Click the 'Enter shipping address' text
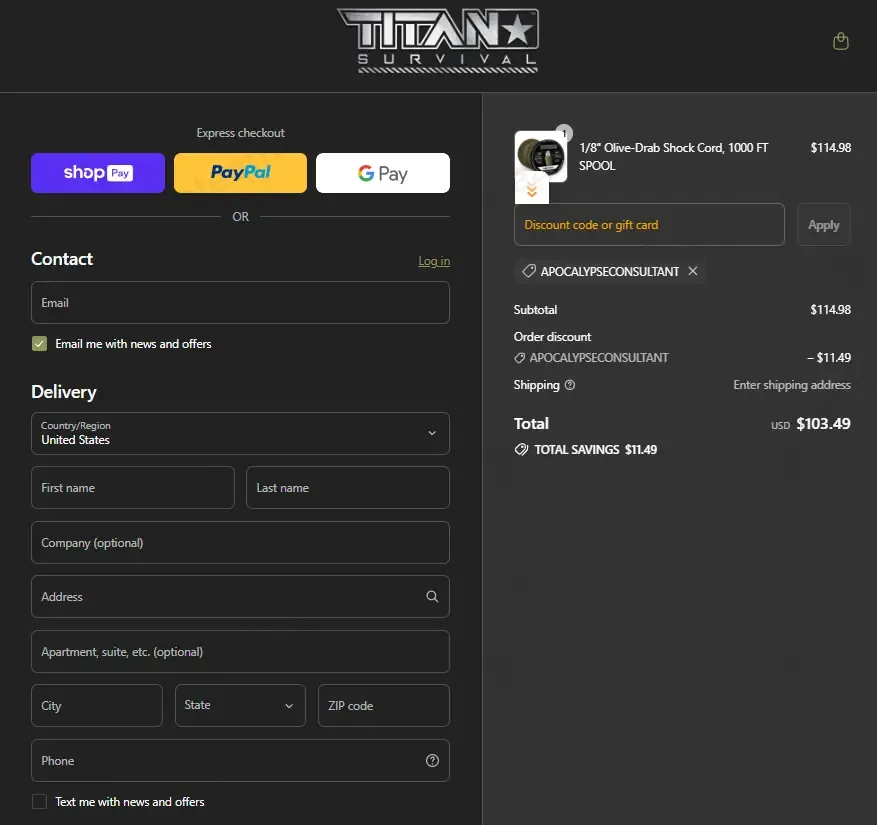Screen dimensions: 877x825 coord(792,385)
